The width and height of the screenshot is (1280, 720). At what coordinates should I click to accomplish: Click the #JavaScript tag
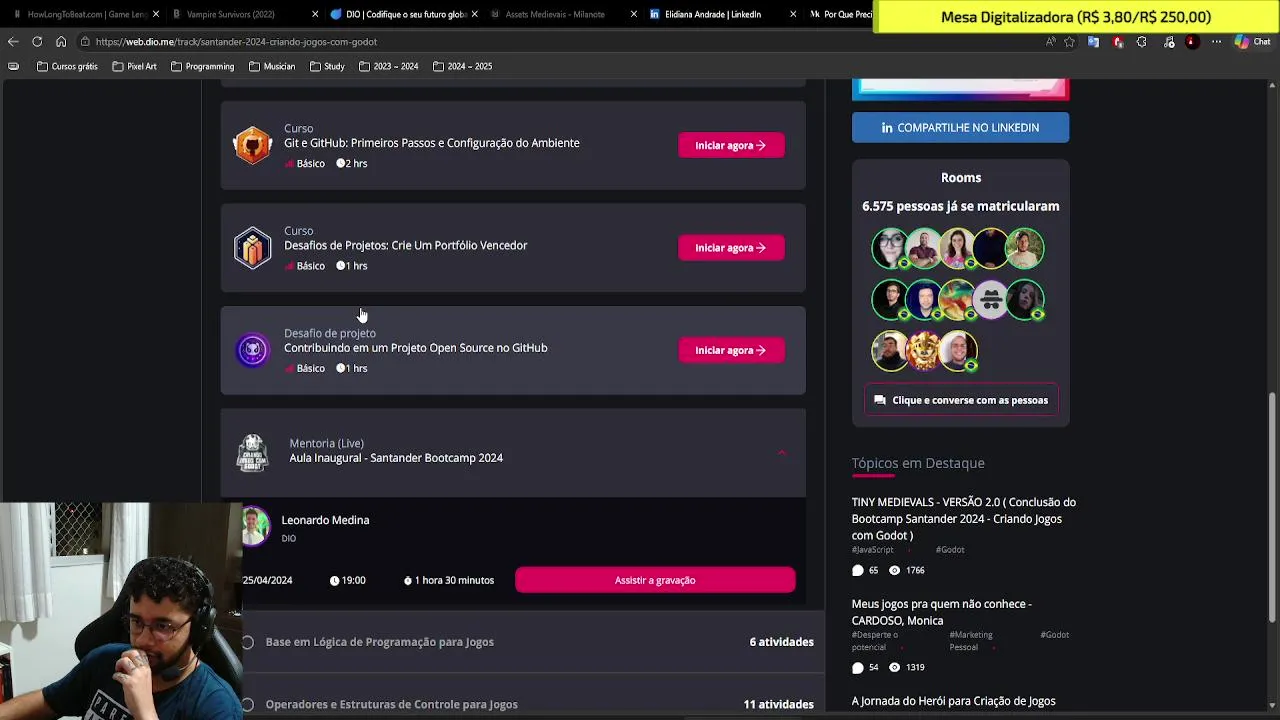coord(872,549)
